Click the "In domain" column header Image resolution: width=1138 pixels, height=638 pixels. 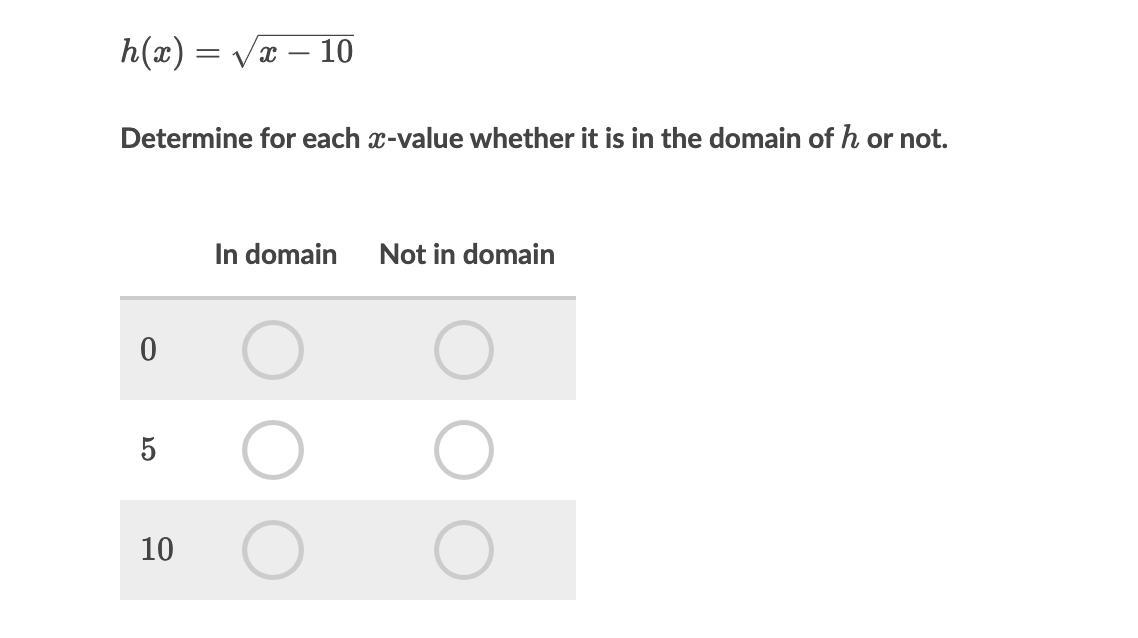[x=276, y=254]
